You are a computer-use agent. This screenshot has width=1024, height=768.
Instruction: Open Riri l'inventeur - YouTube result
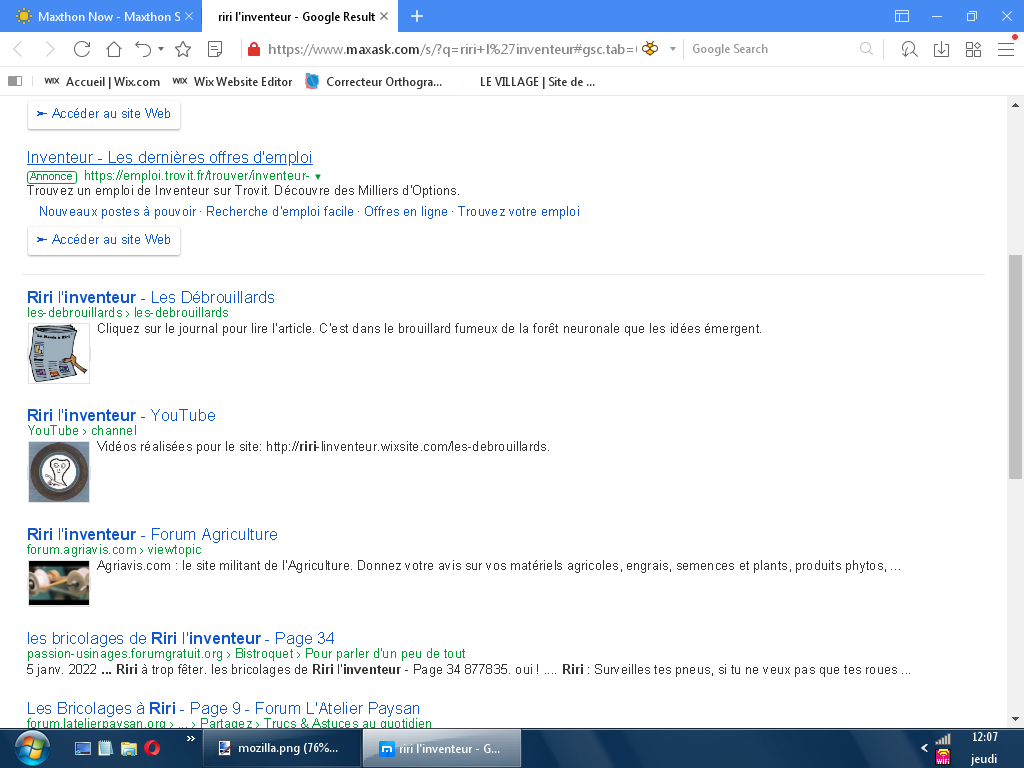[121, 415]
